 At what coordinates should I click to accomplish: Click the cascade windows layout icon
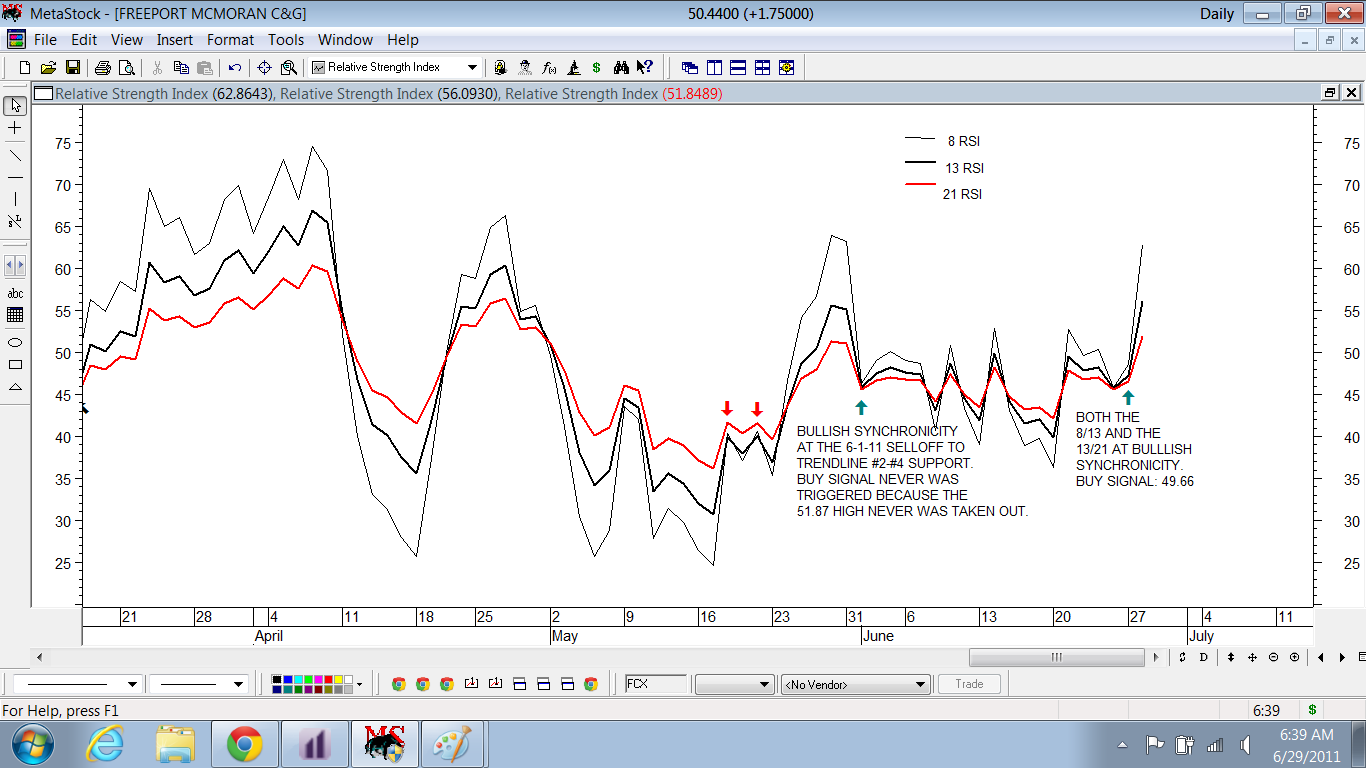tap(690, 68)
